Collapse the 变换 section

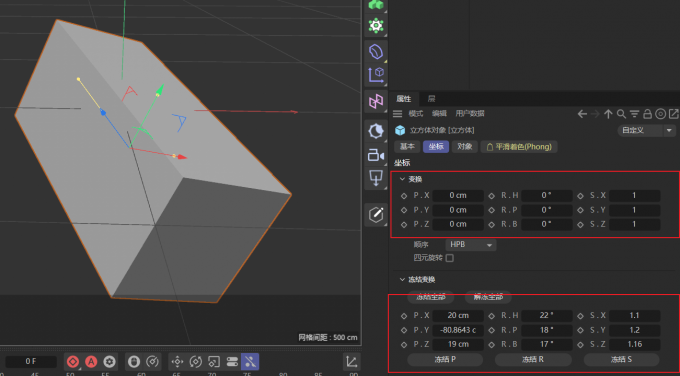click(402, 179)
